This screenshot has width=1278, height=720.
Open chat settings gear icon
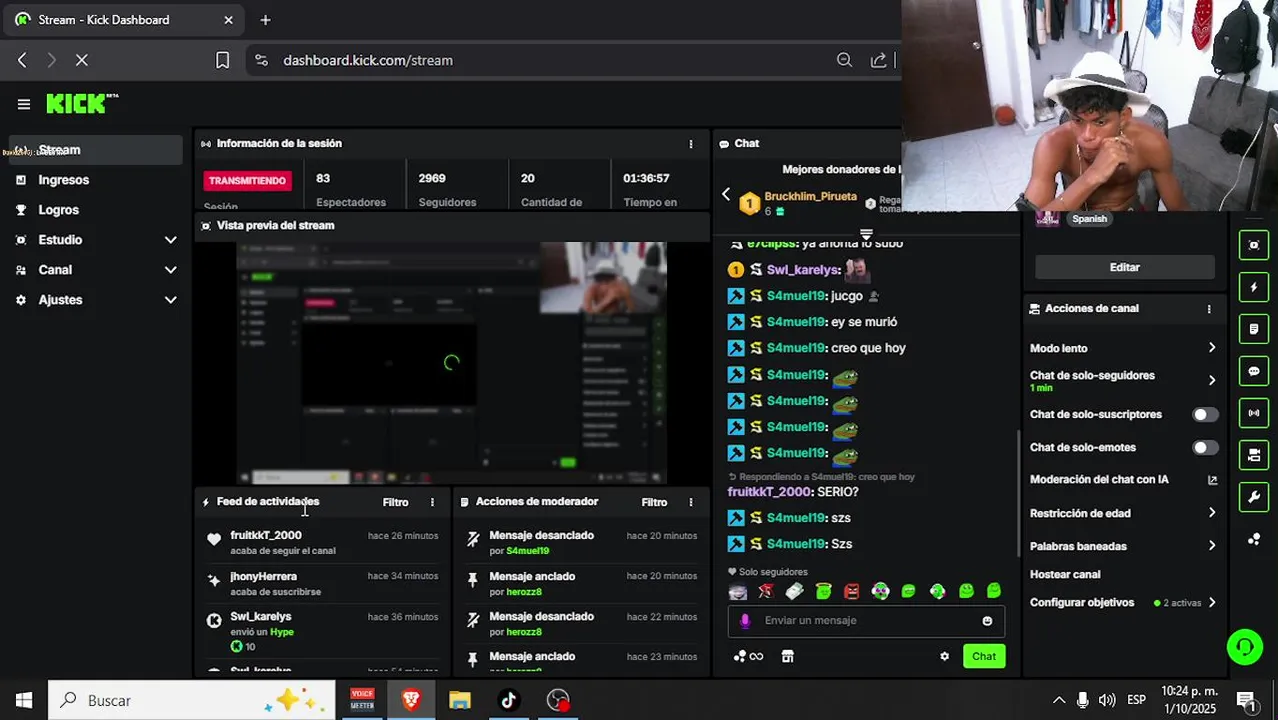(944, 656)
